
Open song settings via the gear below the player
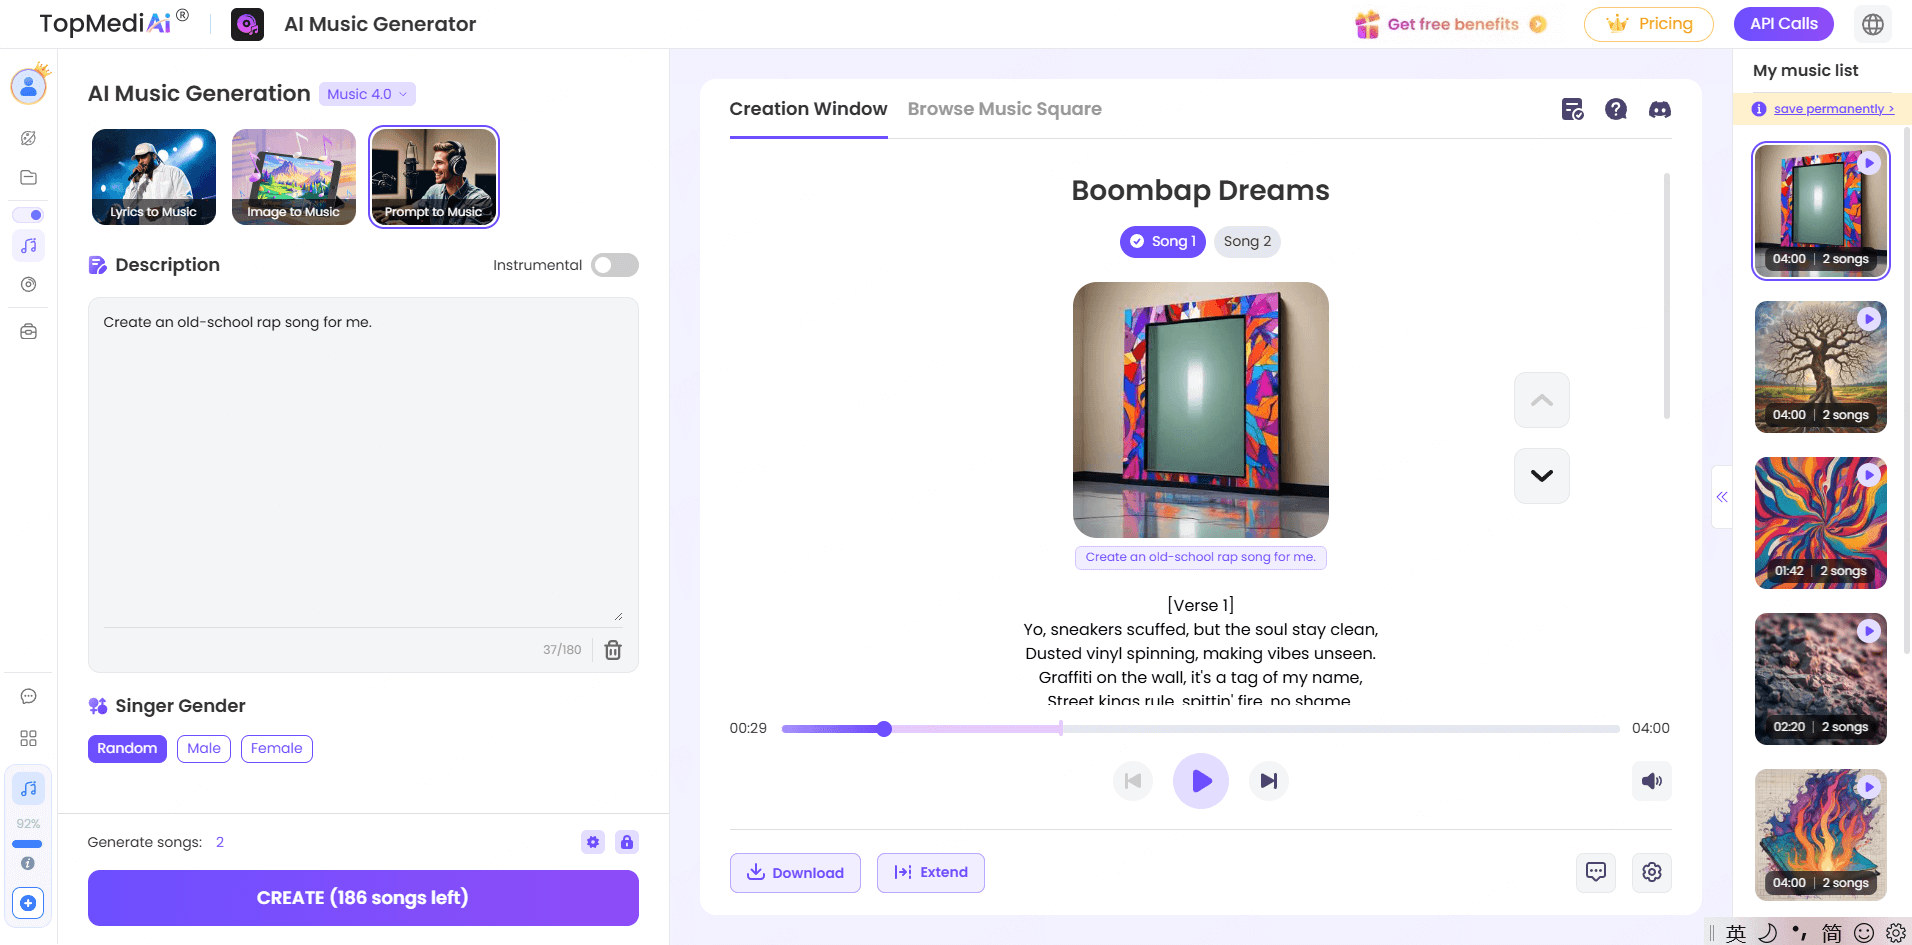click(1651, 872)
